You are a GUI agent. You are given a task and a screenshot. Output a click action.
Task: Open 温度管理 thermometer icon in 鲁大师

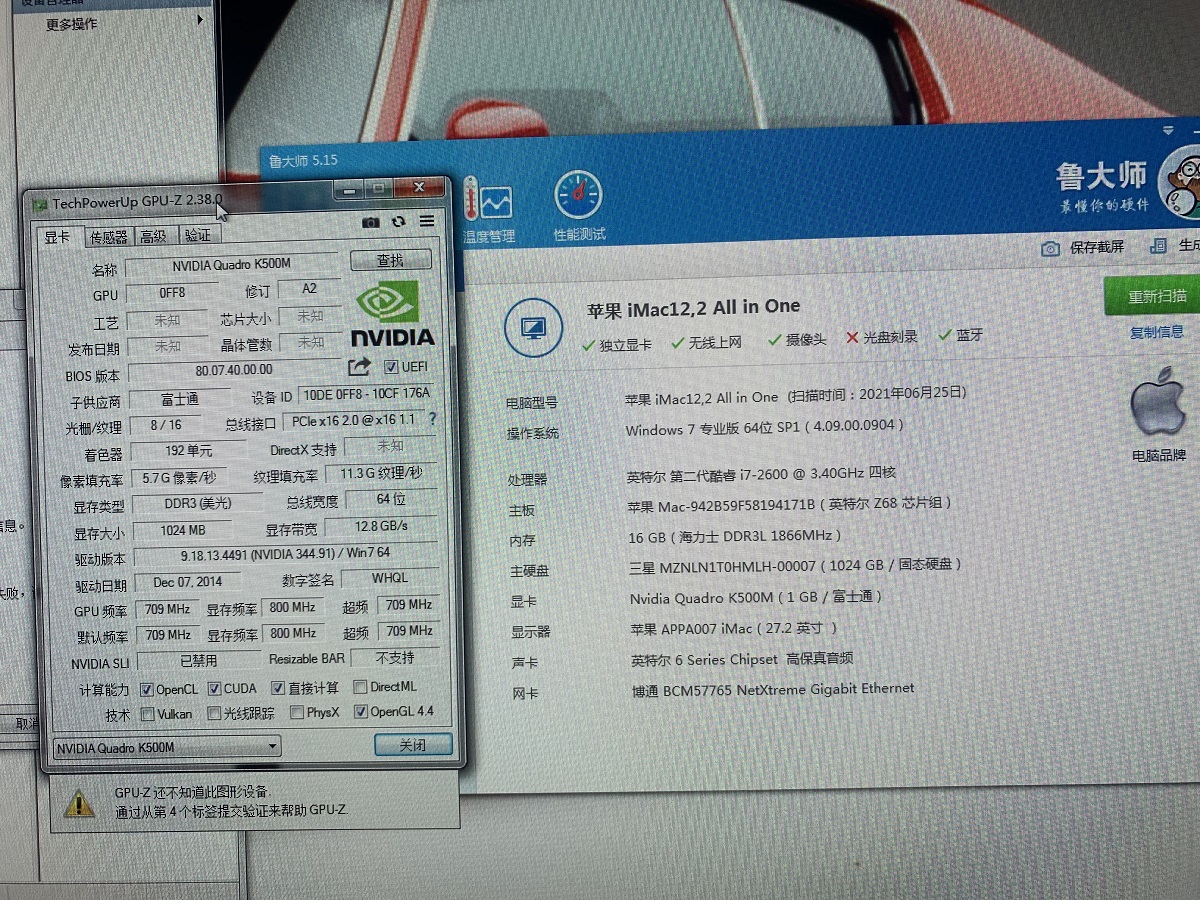coord(487,200)
